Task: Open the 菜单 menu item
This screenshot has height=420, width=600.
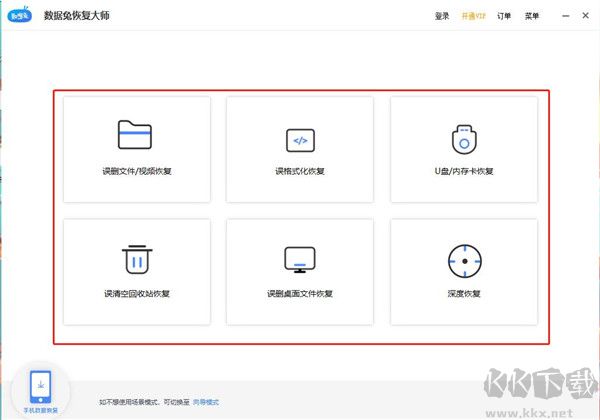Action: pos(532,16)
